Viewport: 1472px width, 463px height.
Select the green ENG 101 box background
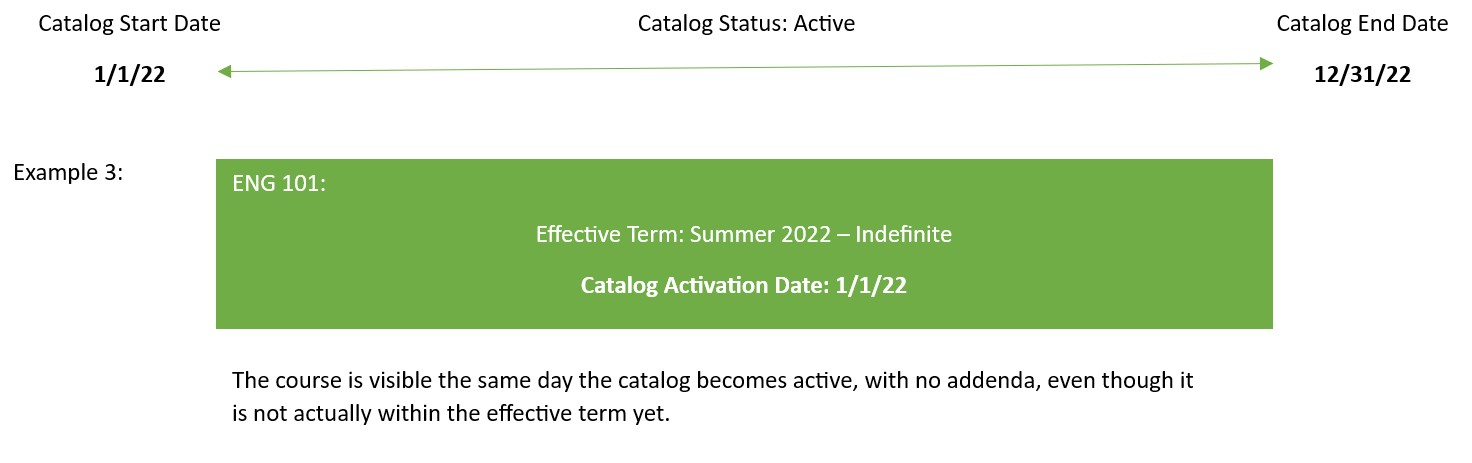(x=744, y=244)
